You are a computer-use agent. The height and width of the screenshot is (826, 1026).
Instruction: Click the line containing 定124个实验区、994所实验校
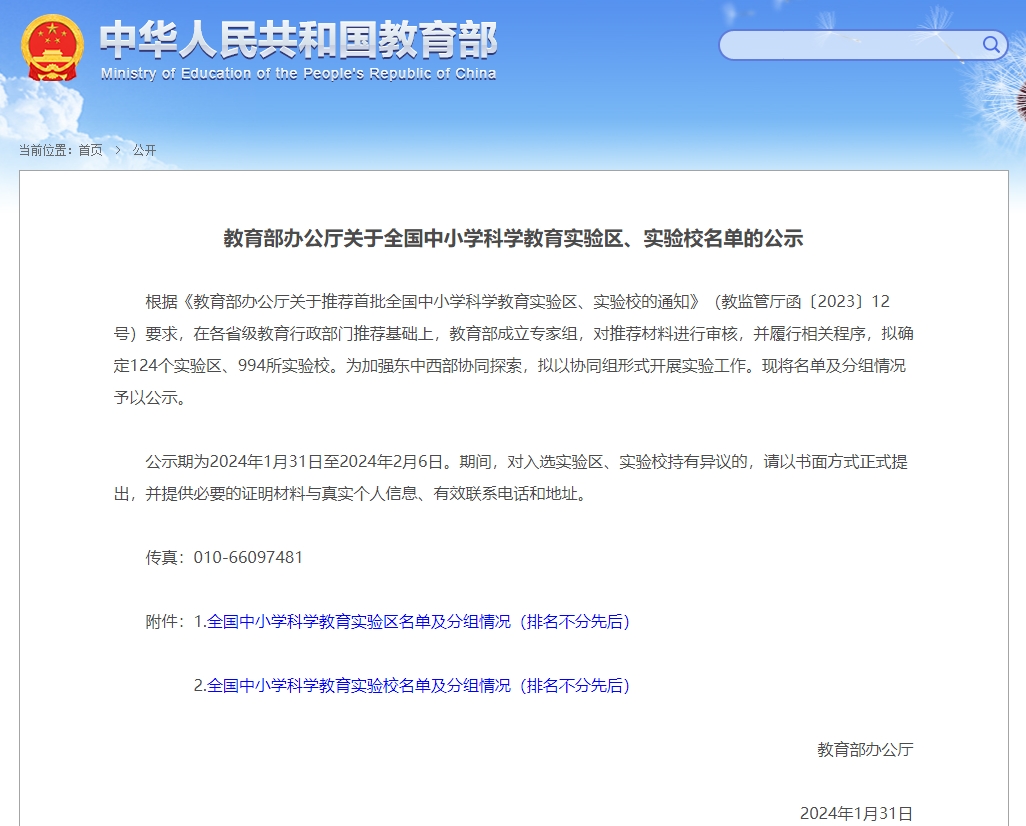[510, 365]
